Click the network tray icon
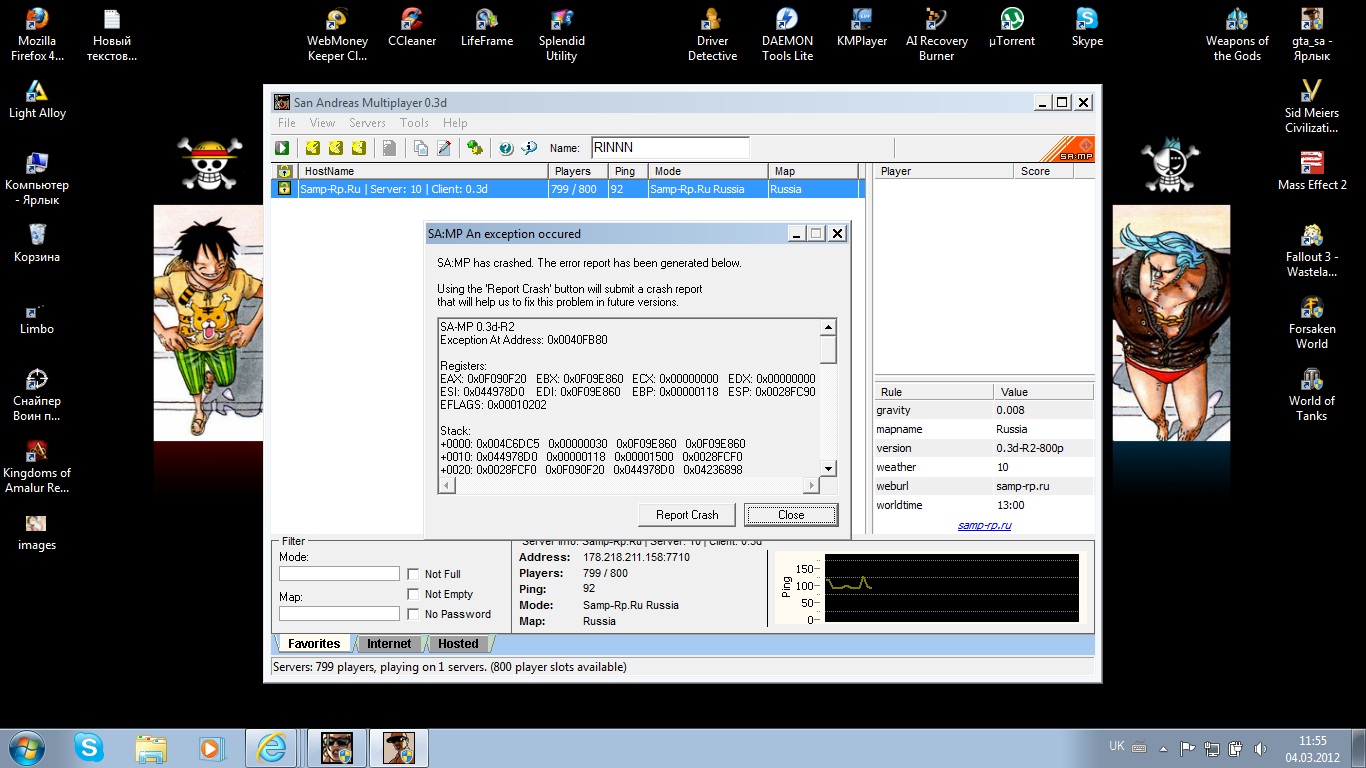This screenshot has width=1366, height=768. click(1212, 748)
